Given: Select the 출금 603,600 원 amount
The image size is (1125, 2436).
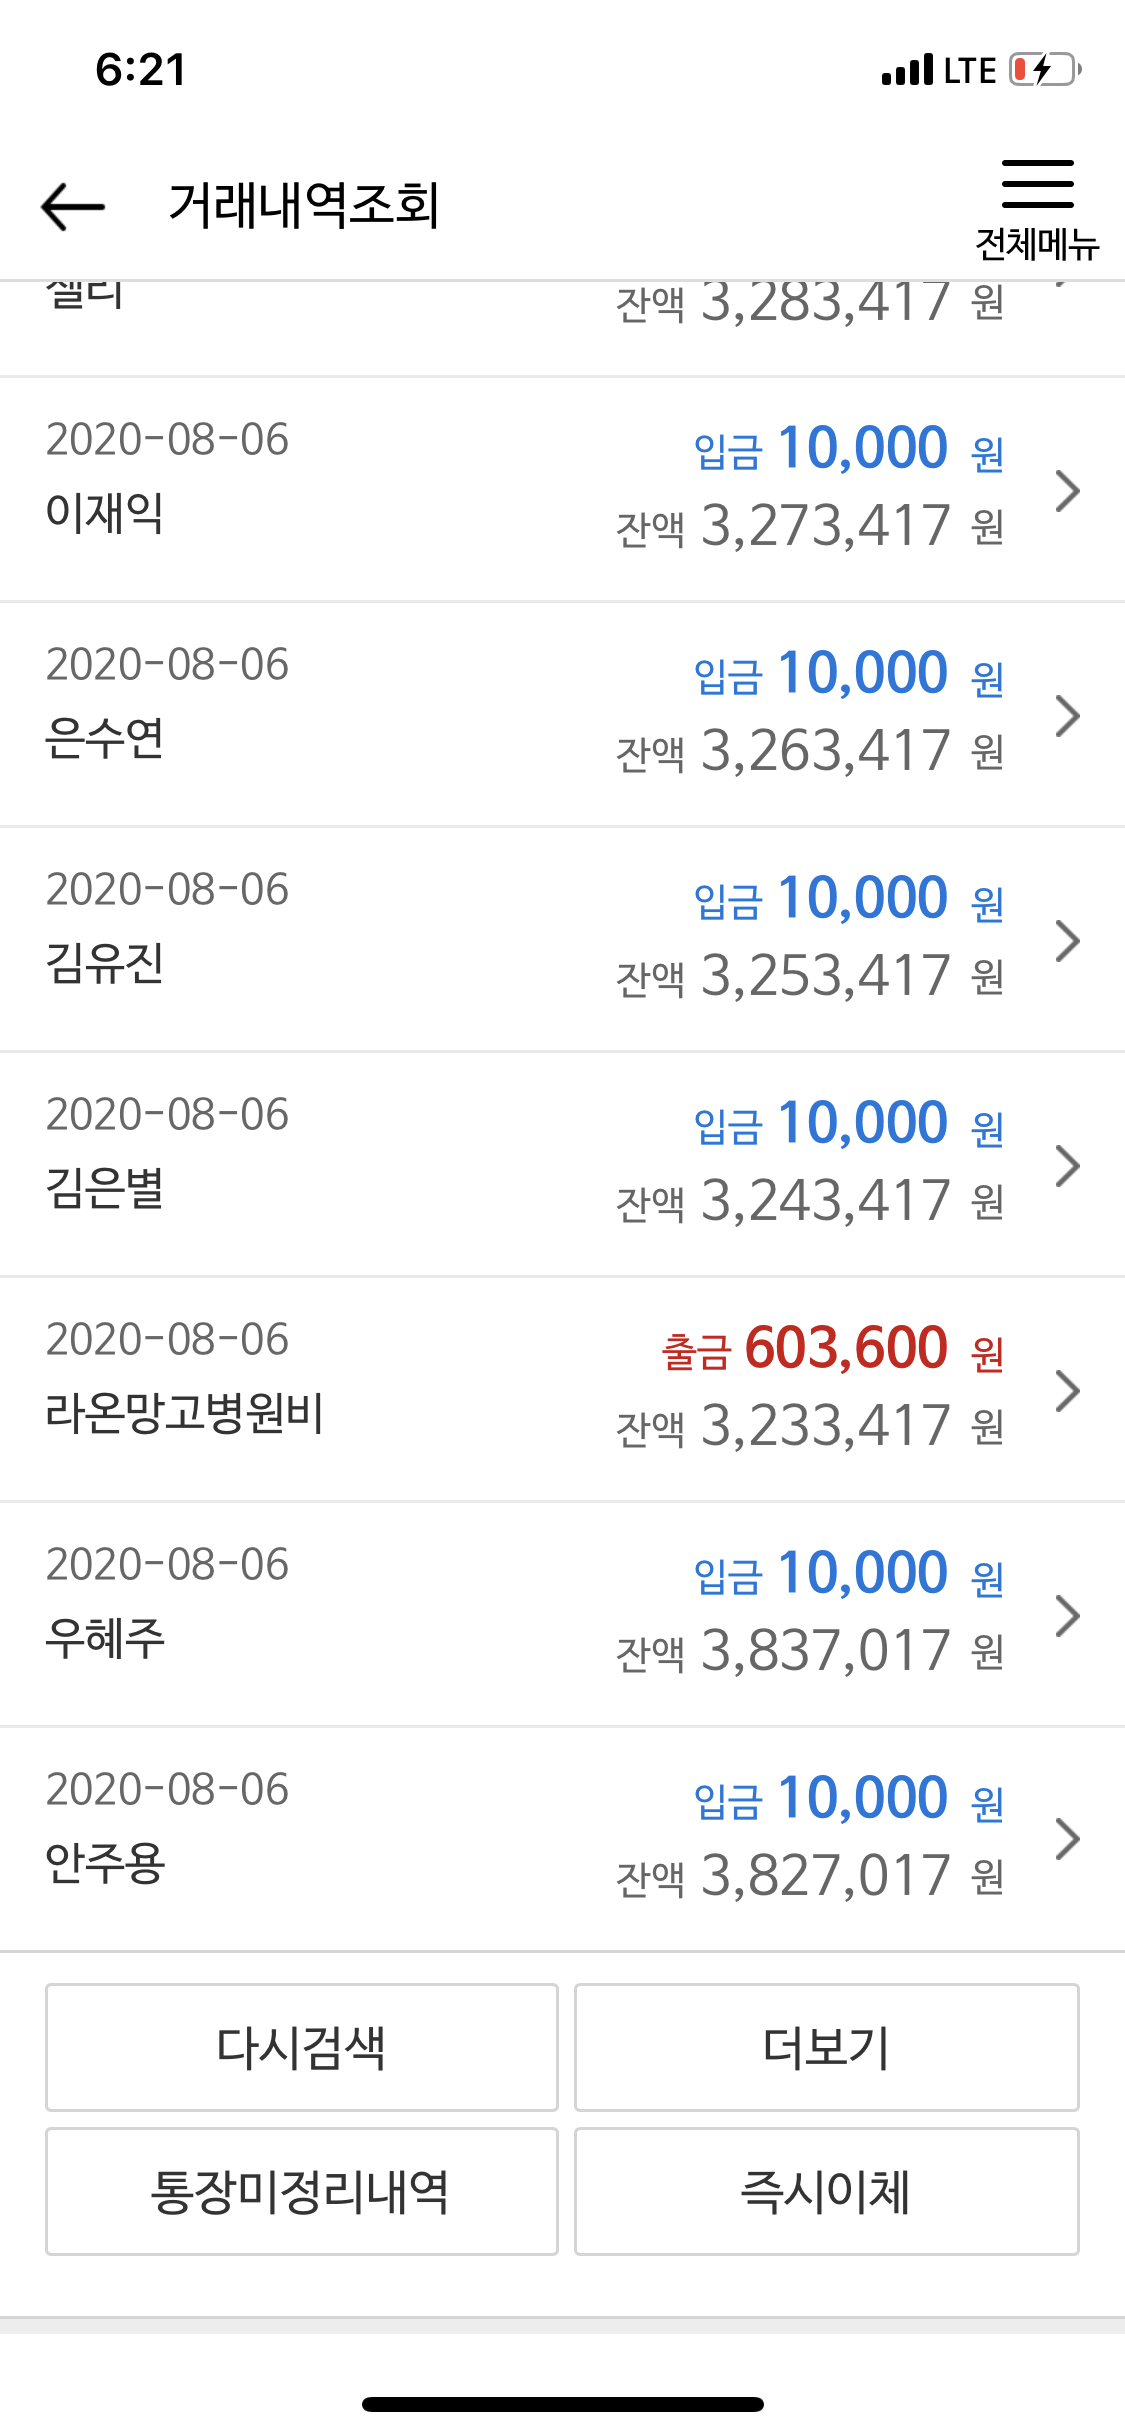Looking at the screenshot, I should pyautogui.click(x=833, y=1349).
